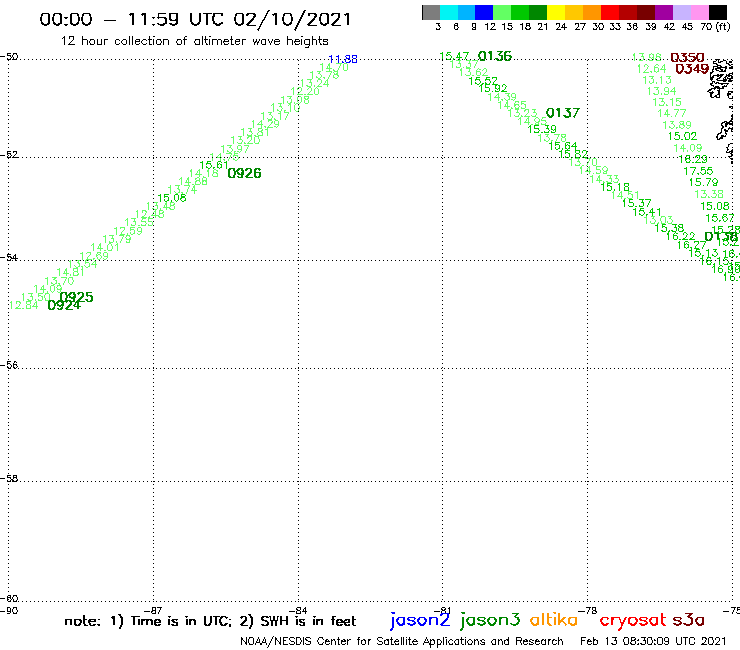
Task: Click the wave height value 15.02
Action: tap(682, 136)
